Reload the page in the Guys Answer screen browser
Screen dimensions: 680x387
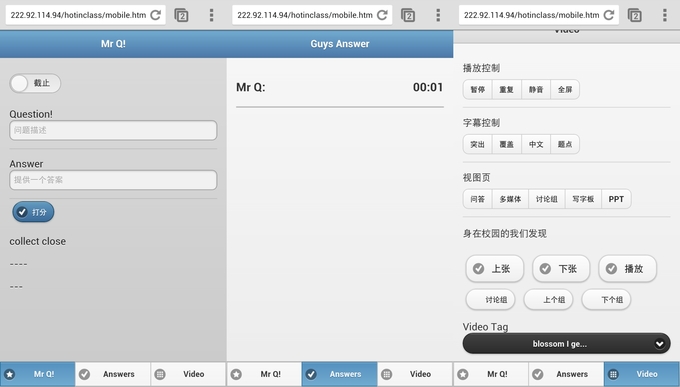[382, 15]
